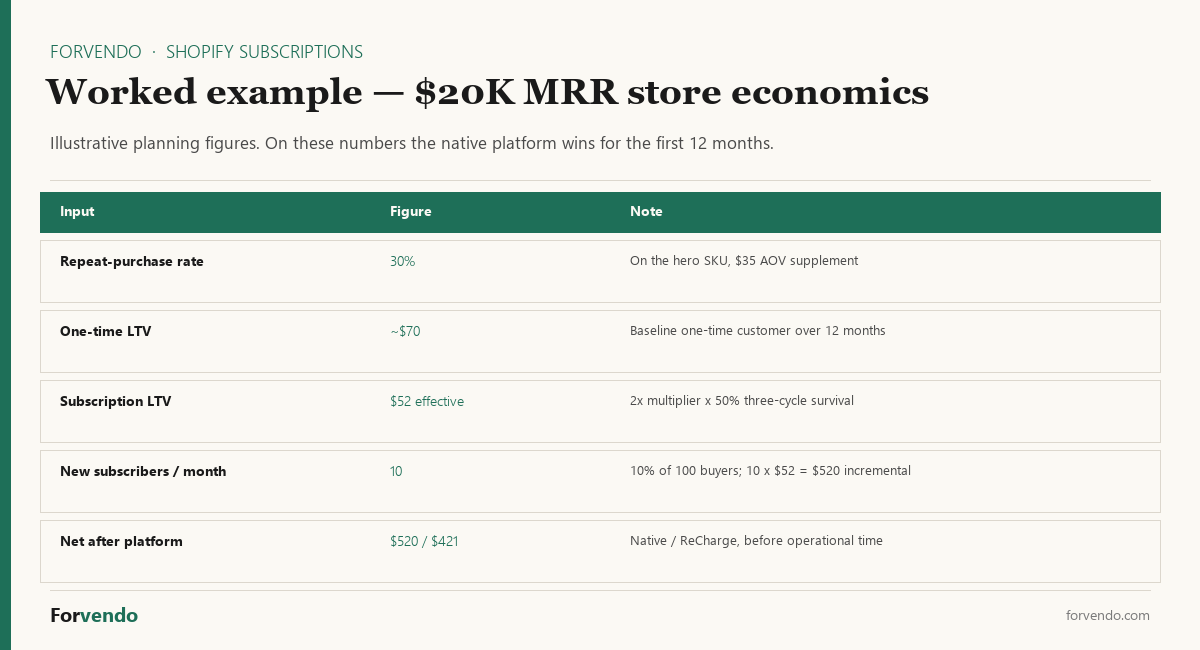Select the 'Net after platform' row label
The width and height of the screenshot is (1200, 650).
[121, 541]
